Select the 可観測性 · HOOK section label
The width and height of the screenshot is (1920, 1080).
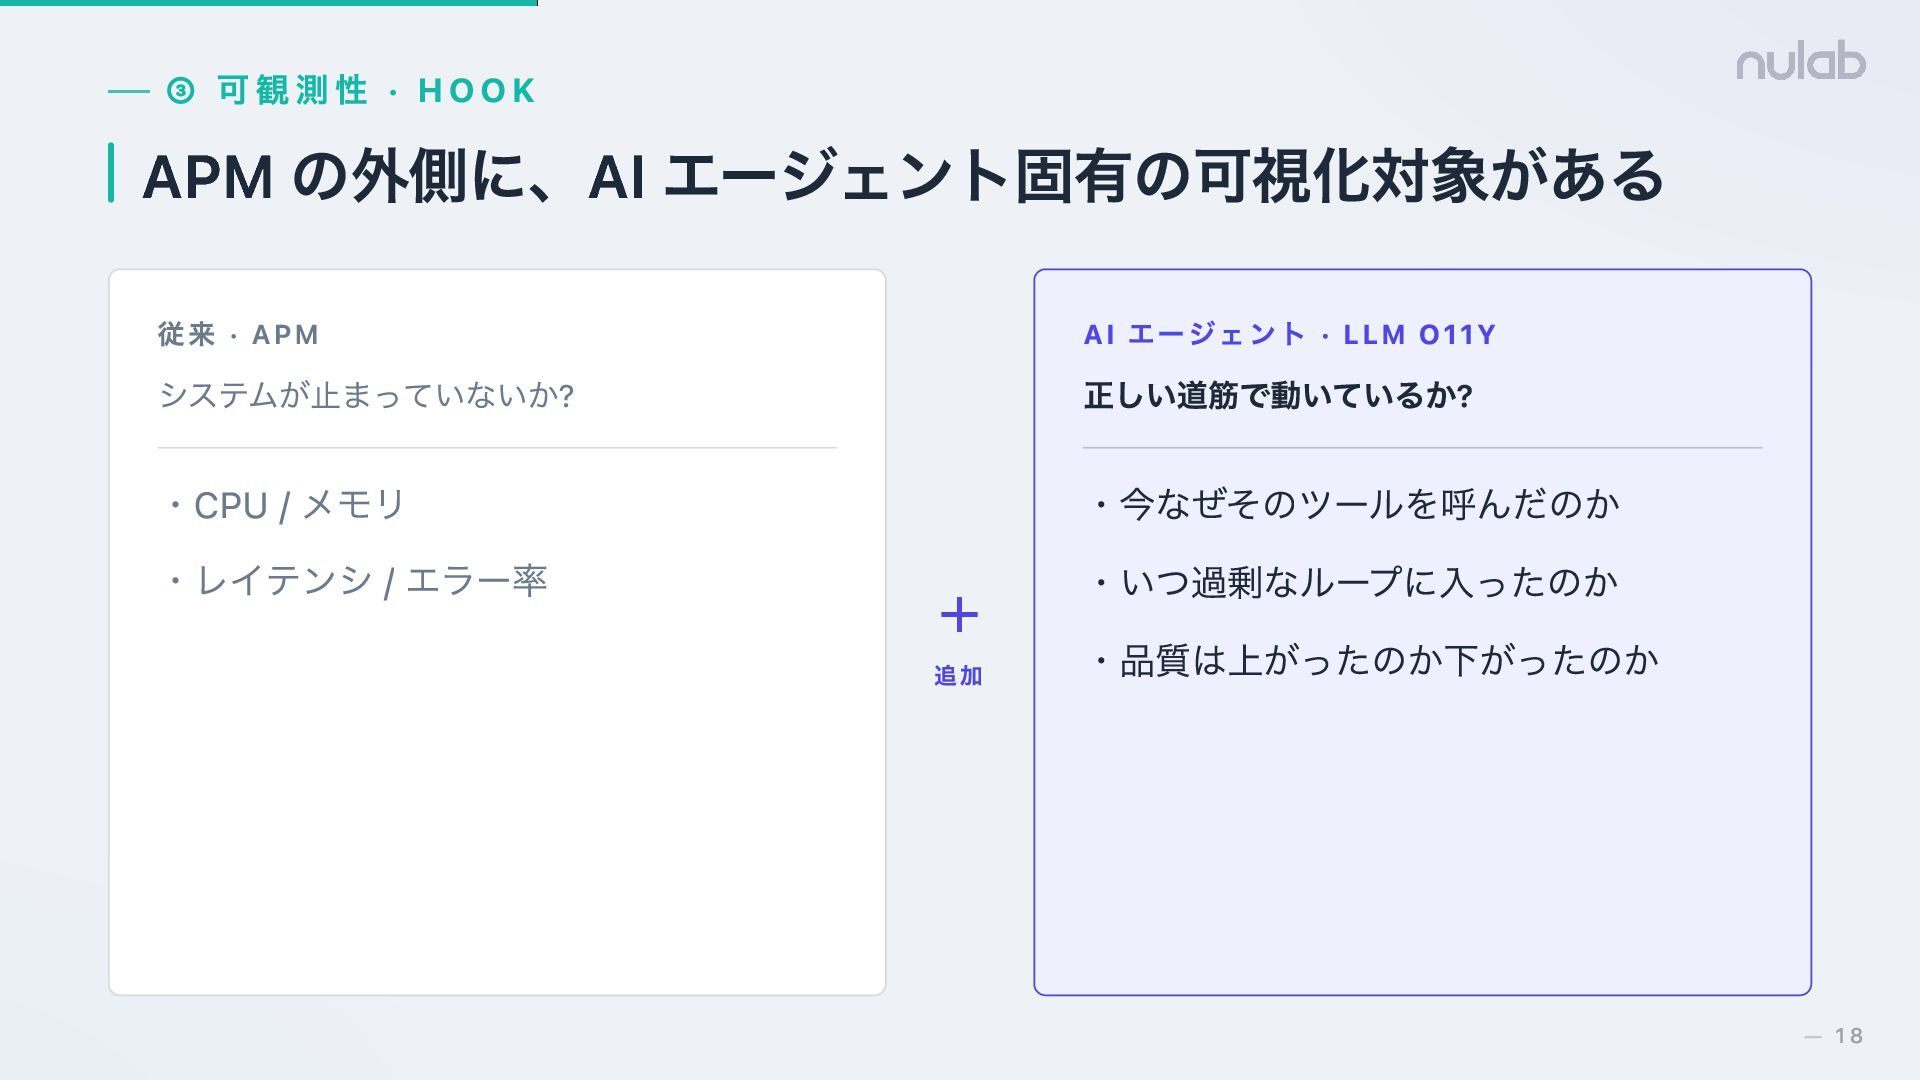(x=376, y=91)
